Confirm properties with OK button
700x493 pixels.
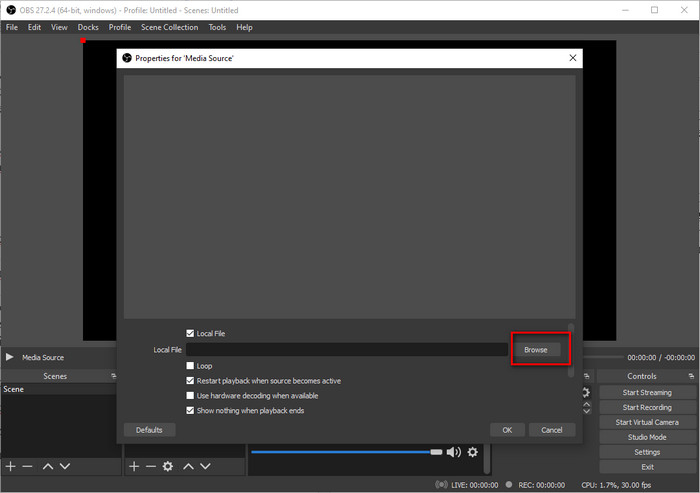point(507,430)
